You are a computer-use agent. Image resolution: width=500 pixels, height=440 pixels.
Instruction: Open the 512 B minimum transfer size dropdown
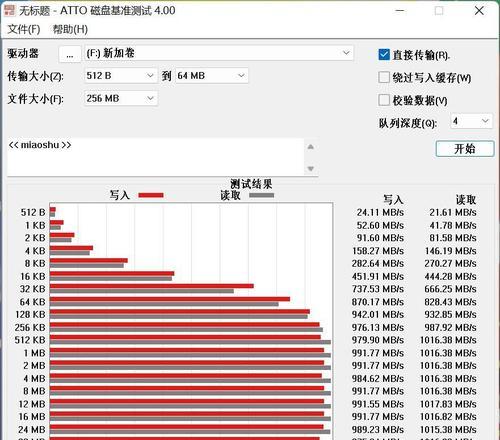point(120,76)
